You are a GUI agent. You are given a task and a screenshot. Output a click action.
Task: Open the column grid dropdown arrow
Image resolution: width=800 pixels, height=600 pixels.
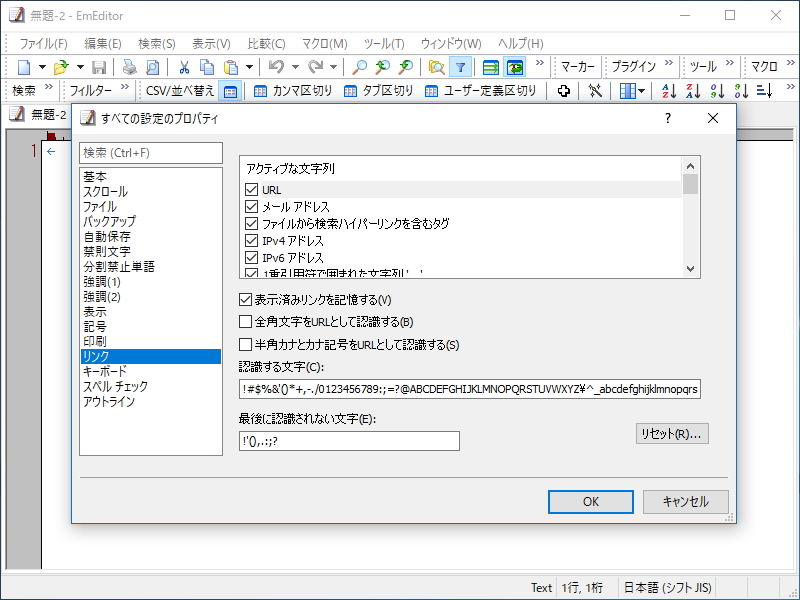[x=641, y=91]
